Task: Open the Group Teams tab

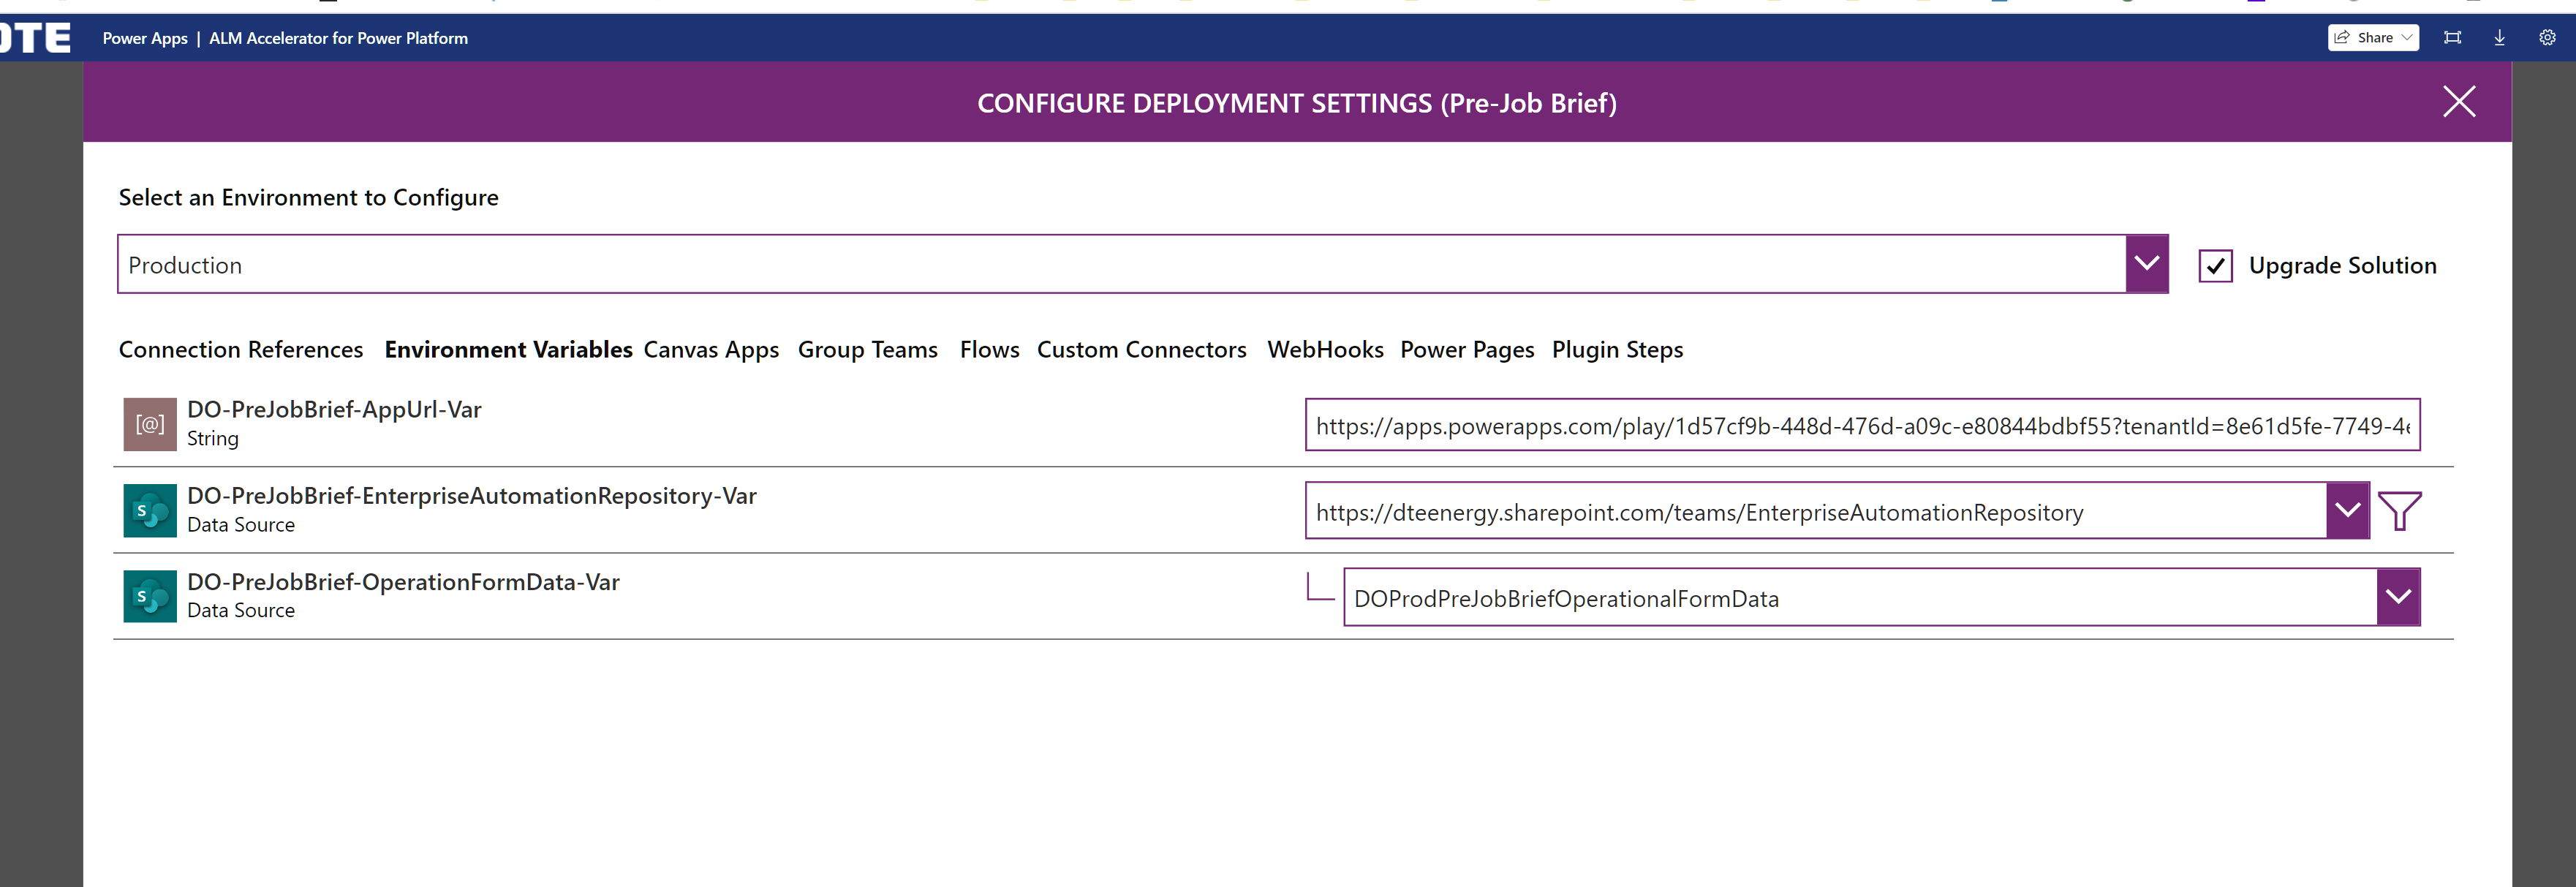Action: pos(867,350)
